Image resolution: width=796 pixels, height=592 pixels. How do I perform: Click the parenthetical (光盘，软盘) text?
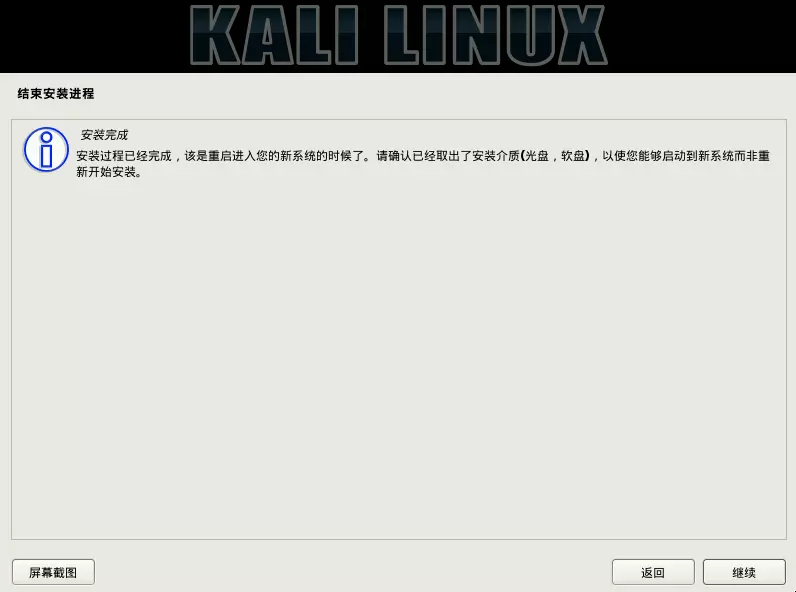(555, 156)
